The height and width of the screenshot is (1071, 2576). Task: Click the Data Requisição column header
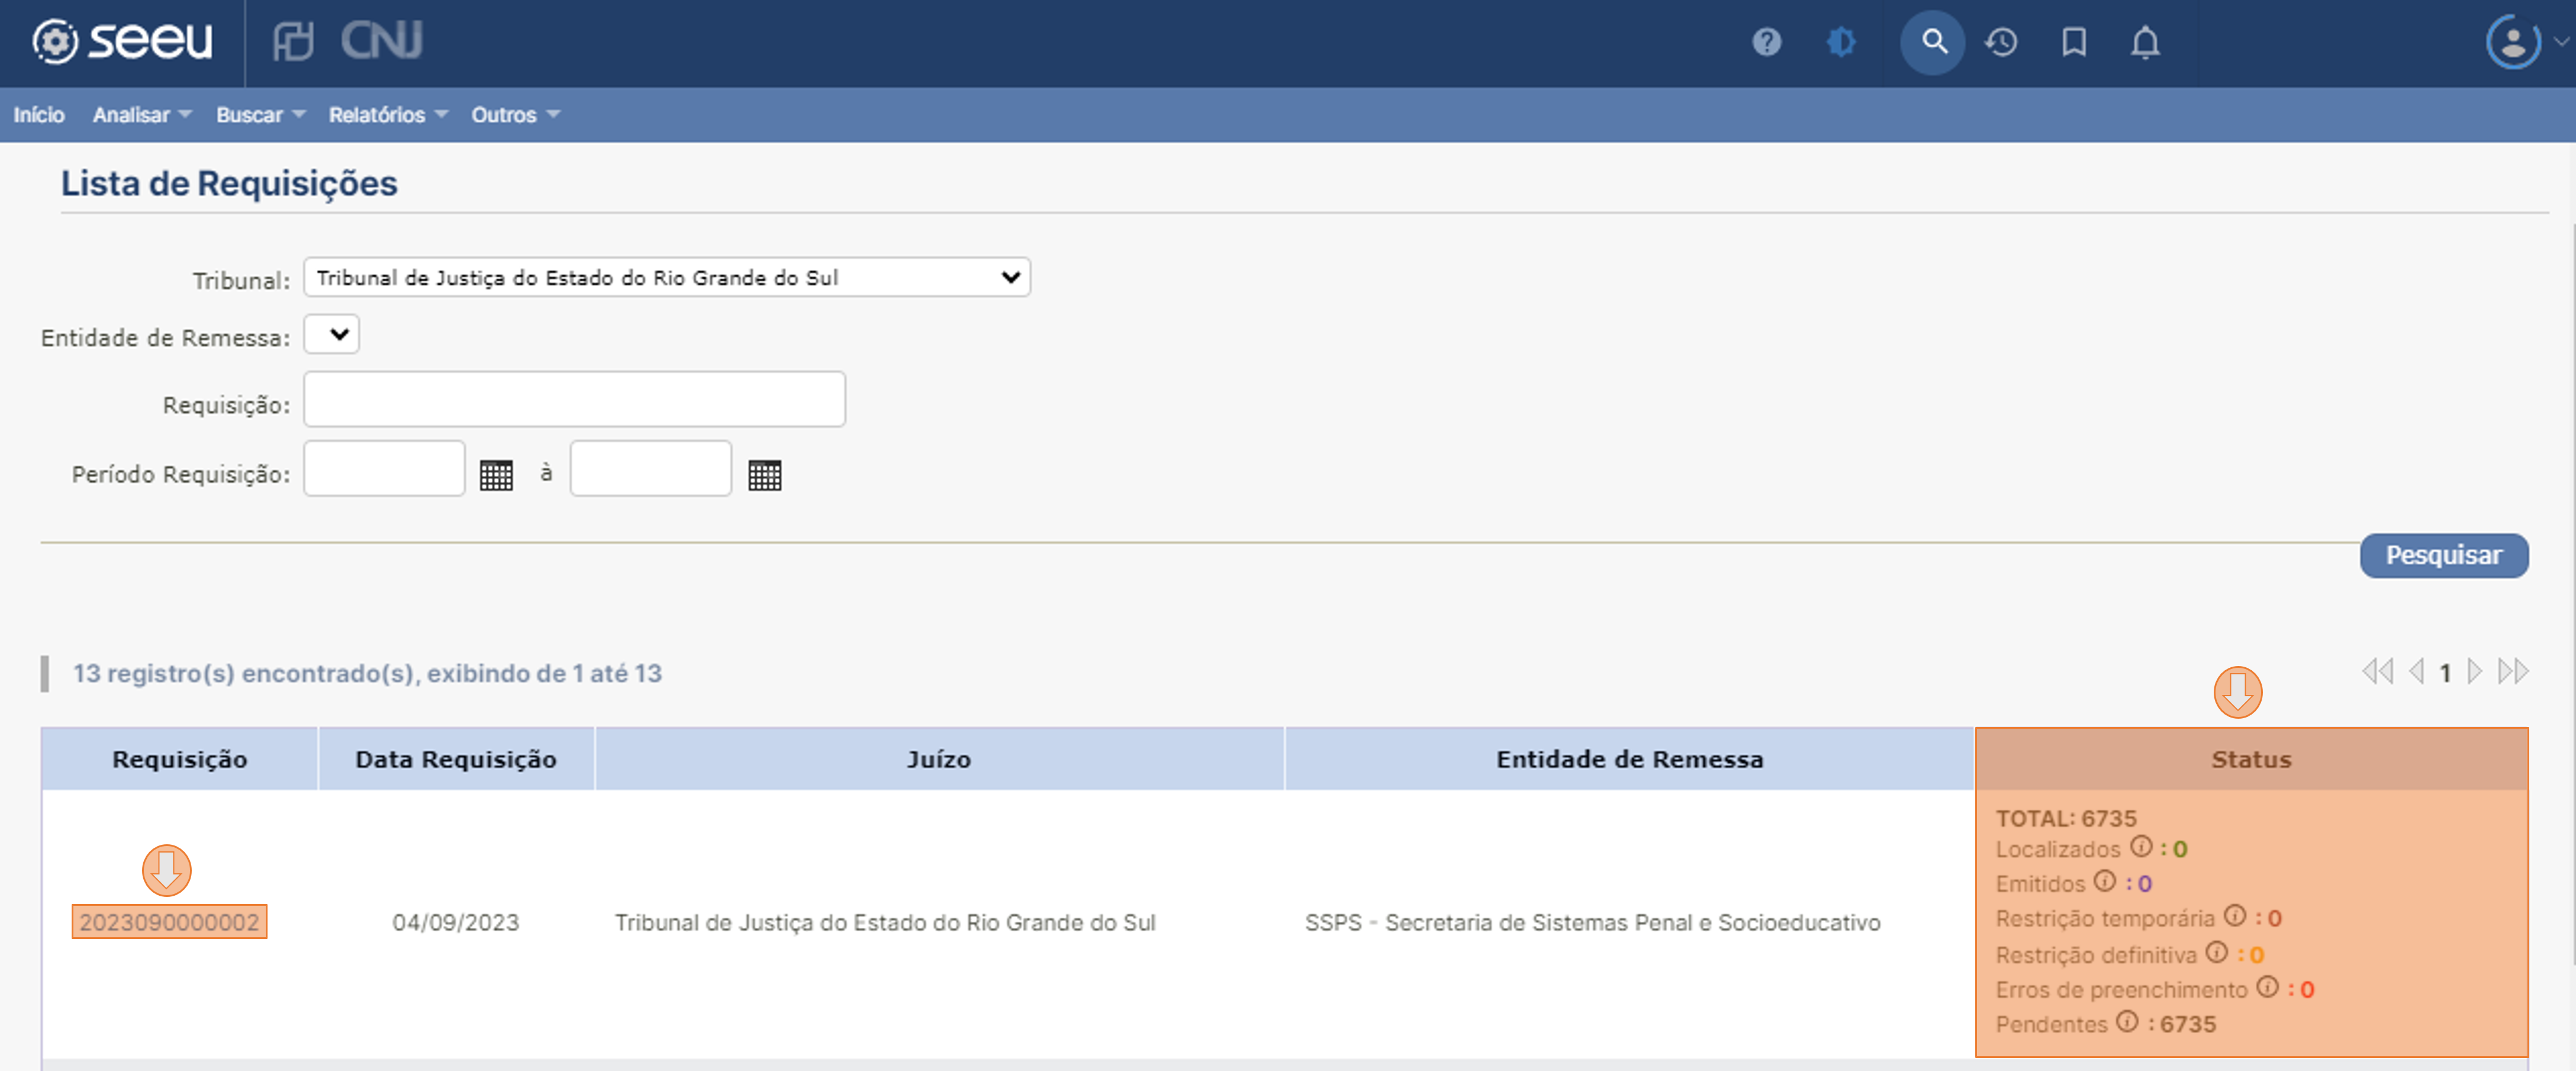[456, 759]
